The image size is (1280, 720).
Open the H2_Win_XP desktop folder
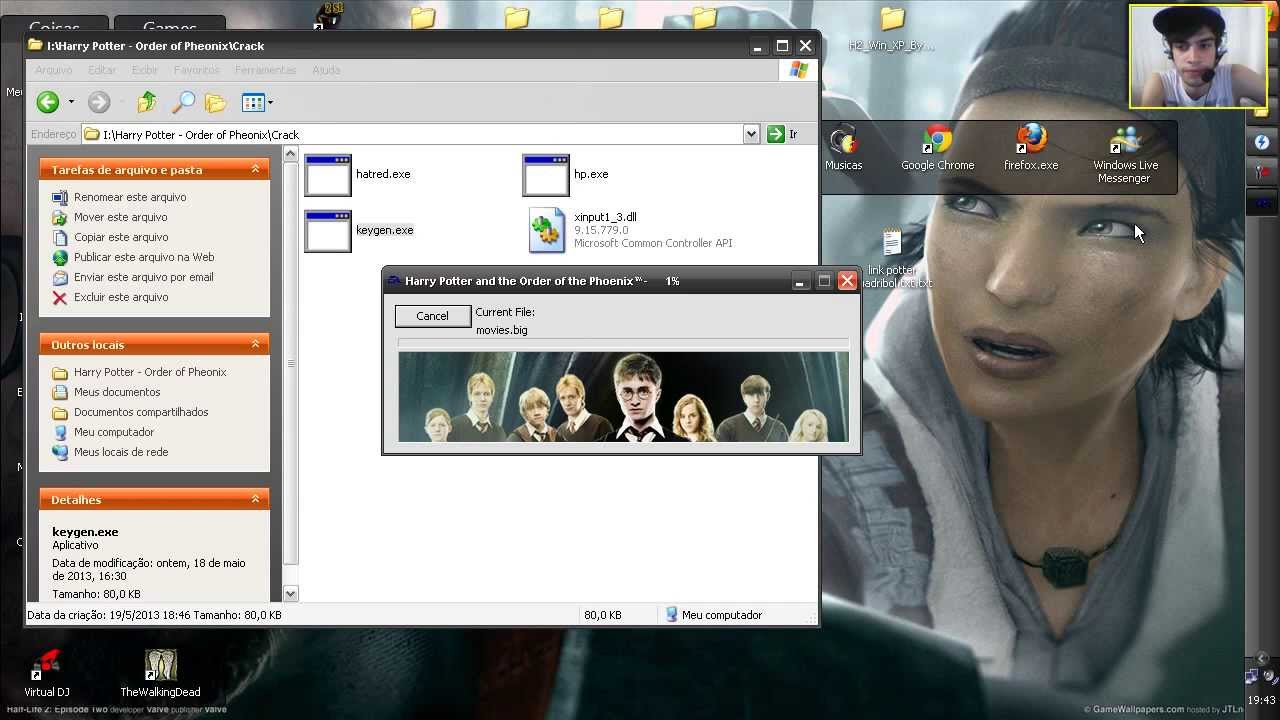coord(891,30)
